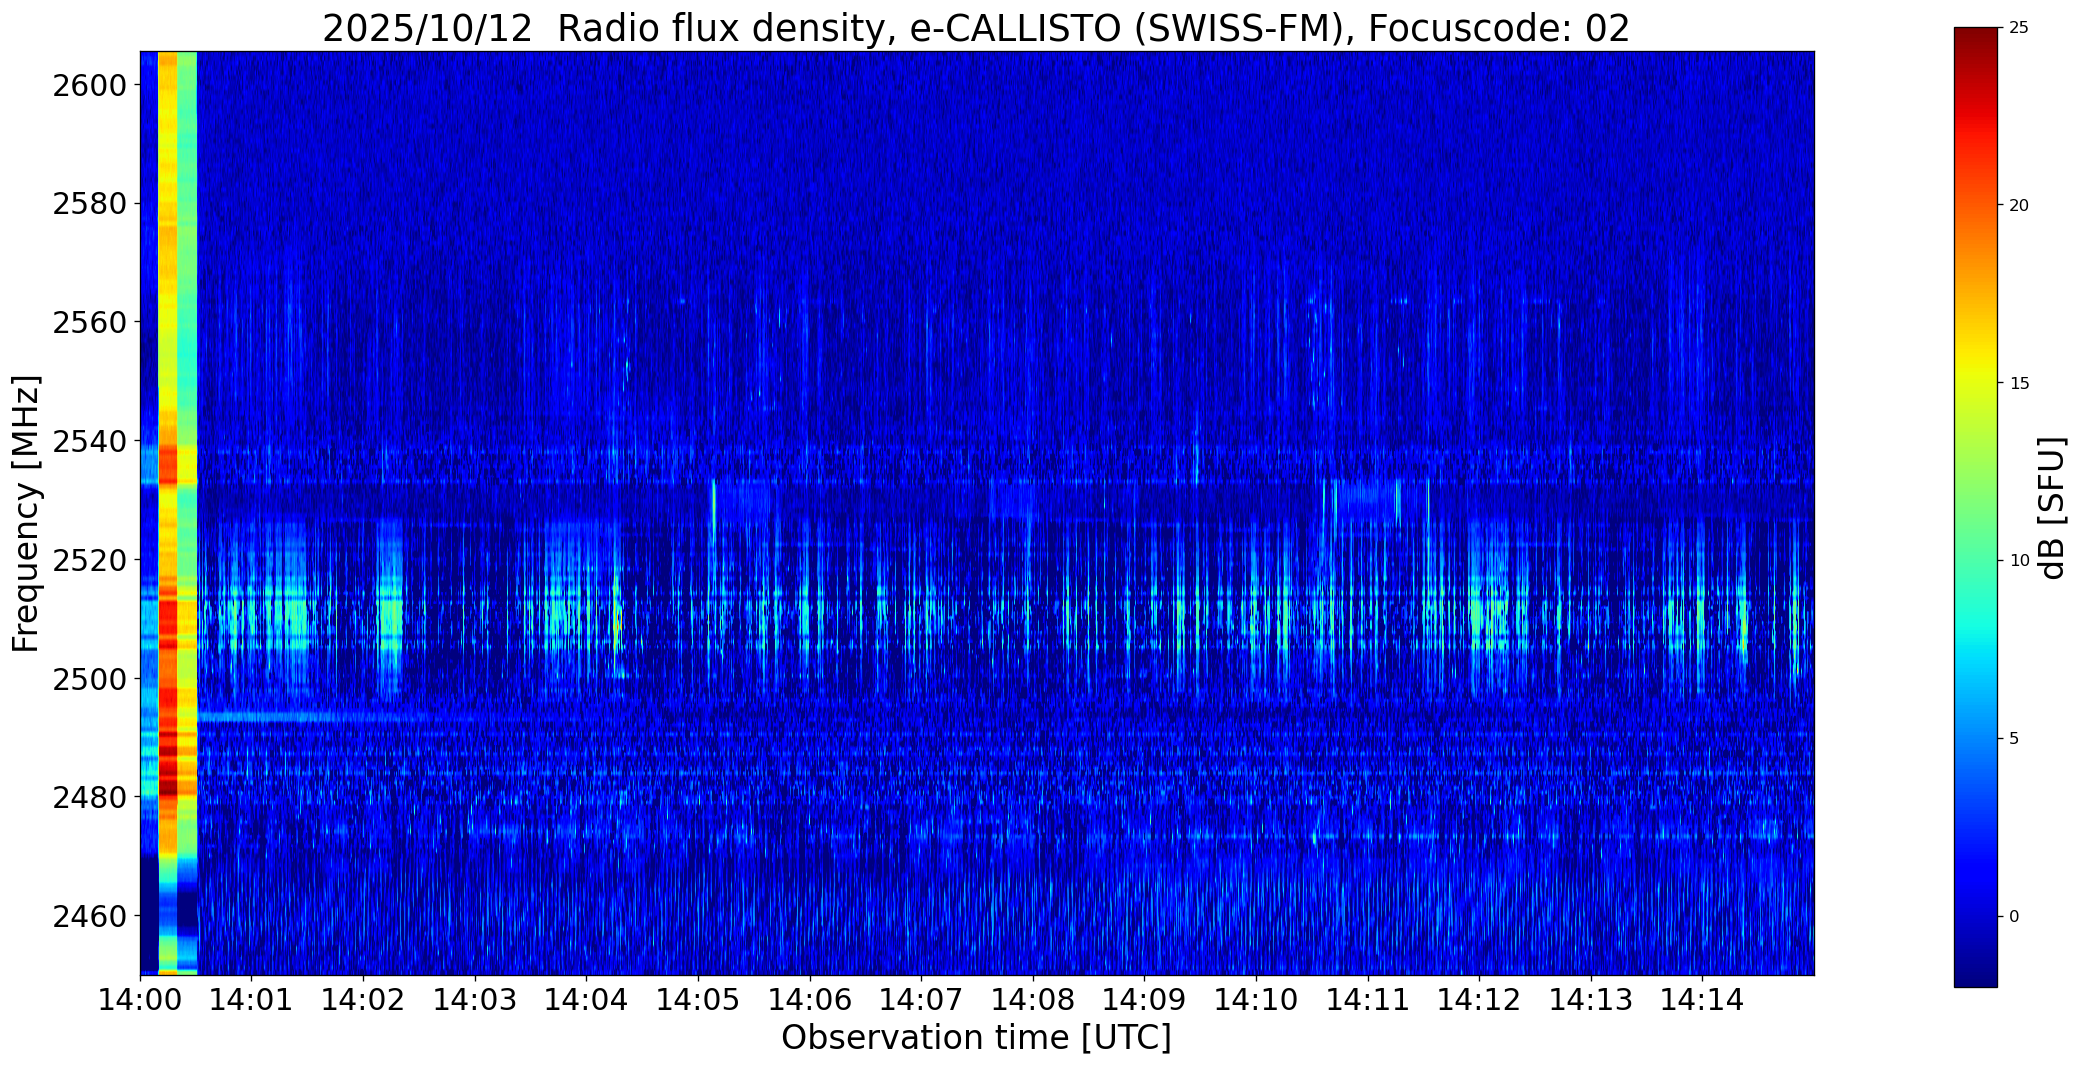Image resolution: width=2082 pixels, height=1067 pixels.
Task: Click the 2460 frequency tick label
Action: [x=90, y=916]
